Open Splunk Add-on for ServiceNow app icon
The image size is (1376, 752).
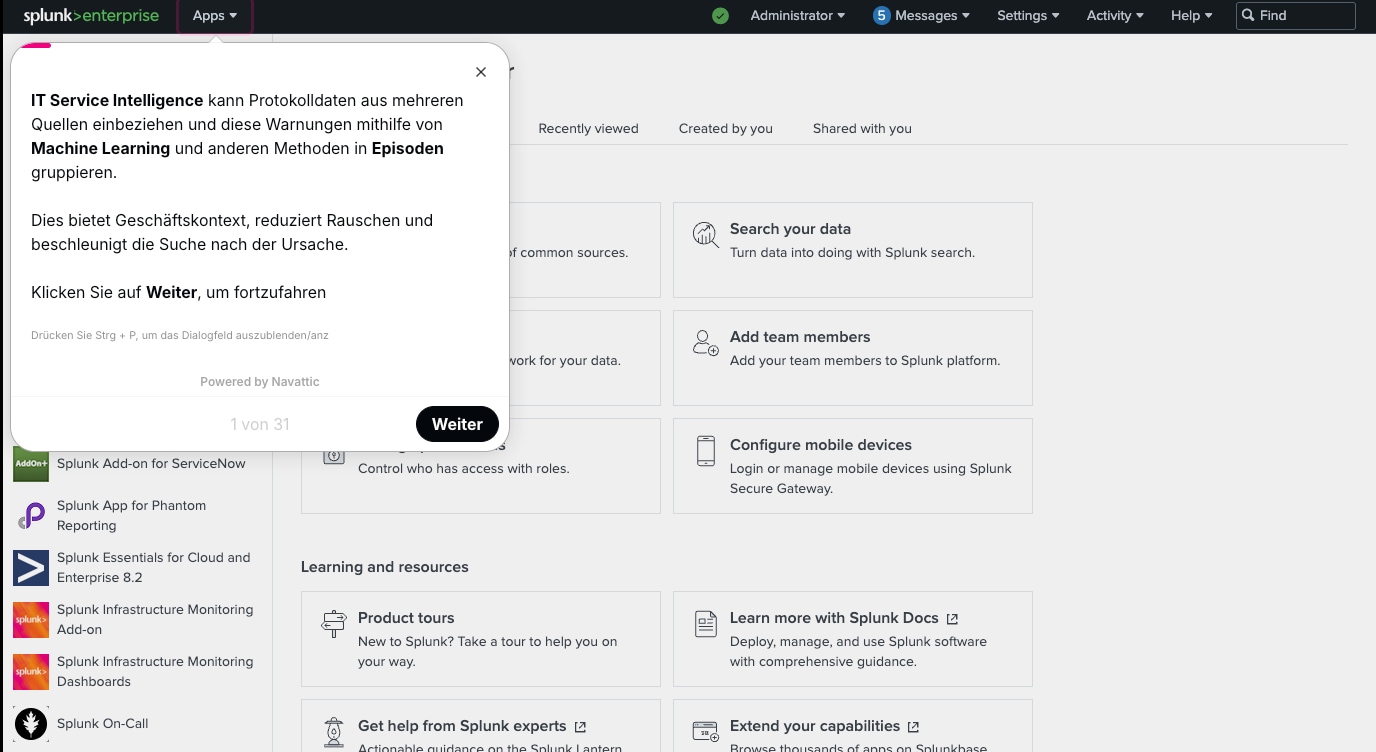pos(31,464)
